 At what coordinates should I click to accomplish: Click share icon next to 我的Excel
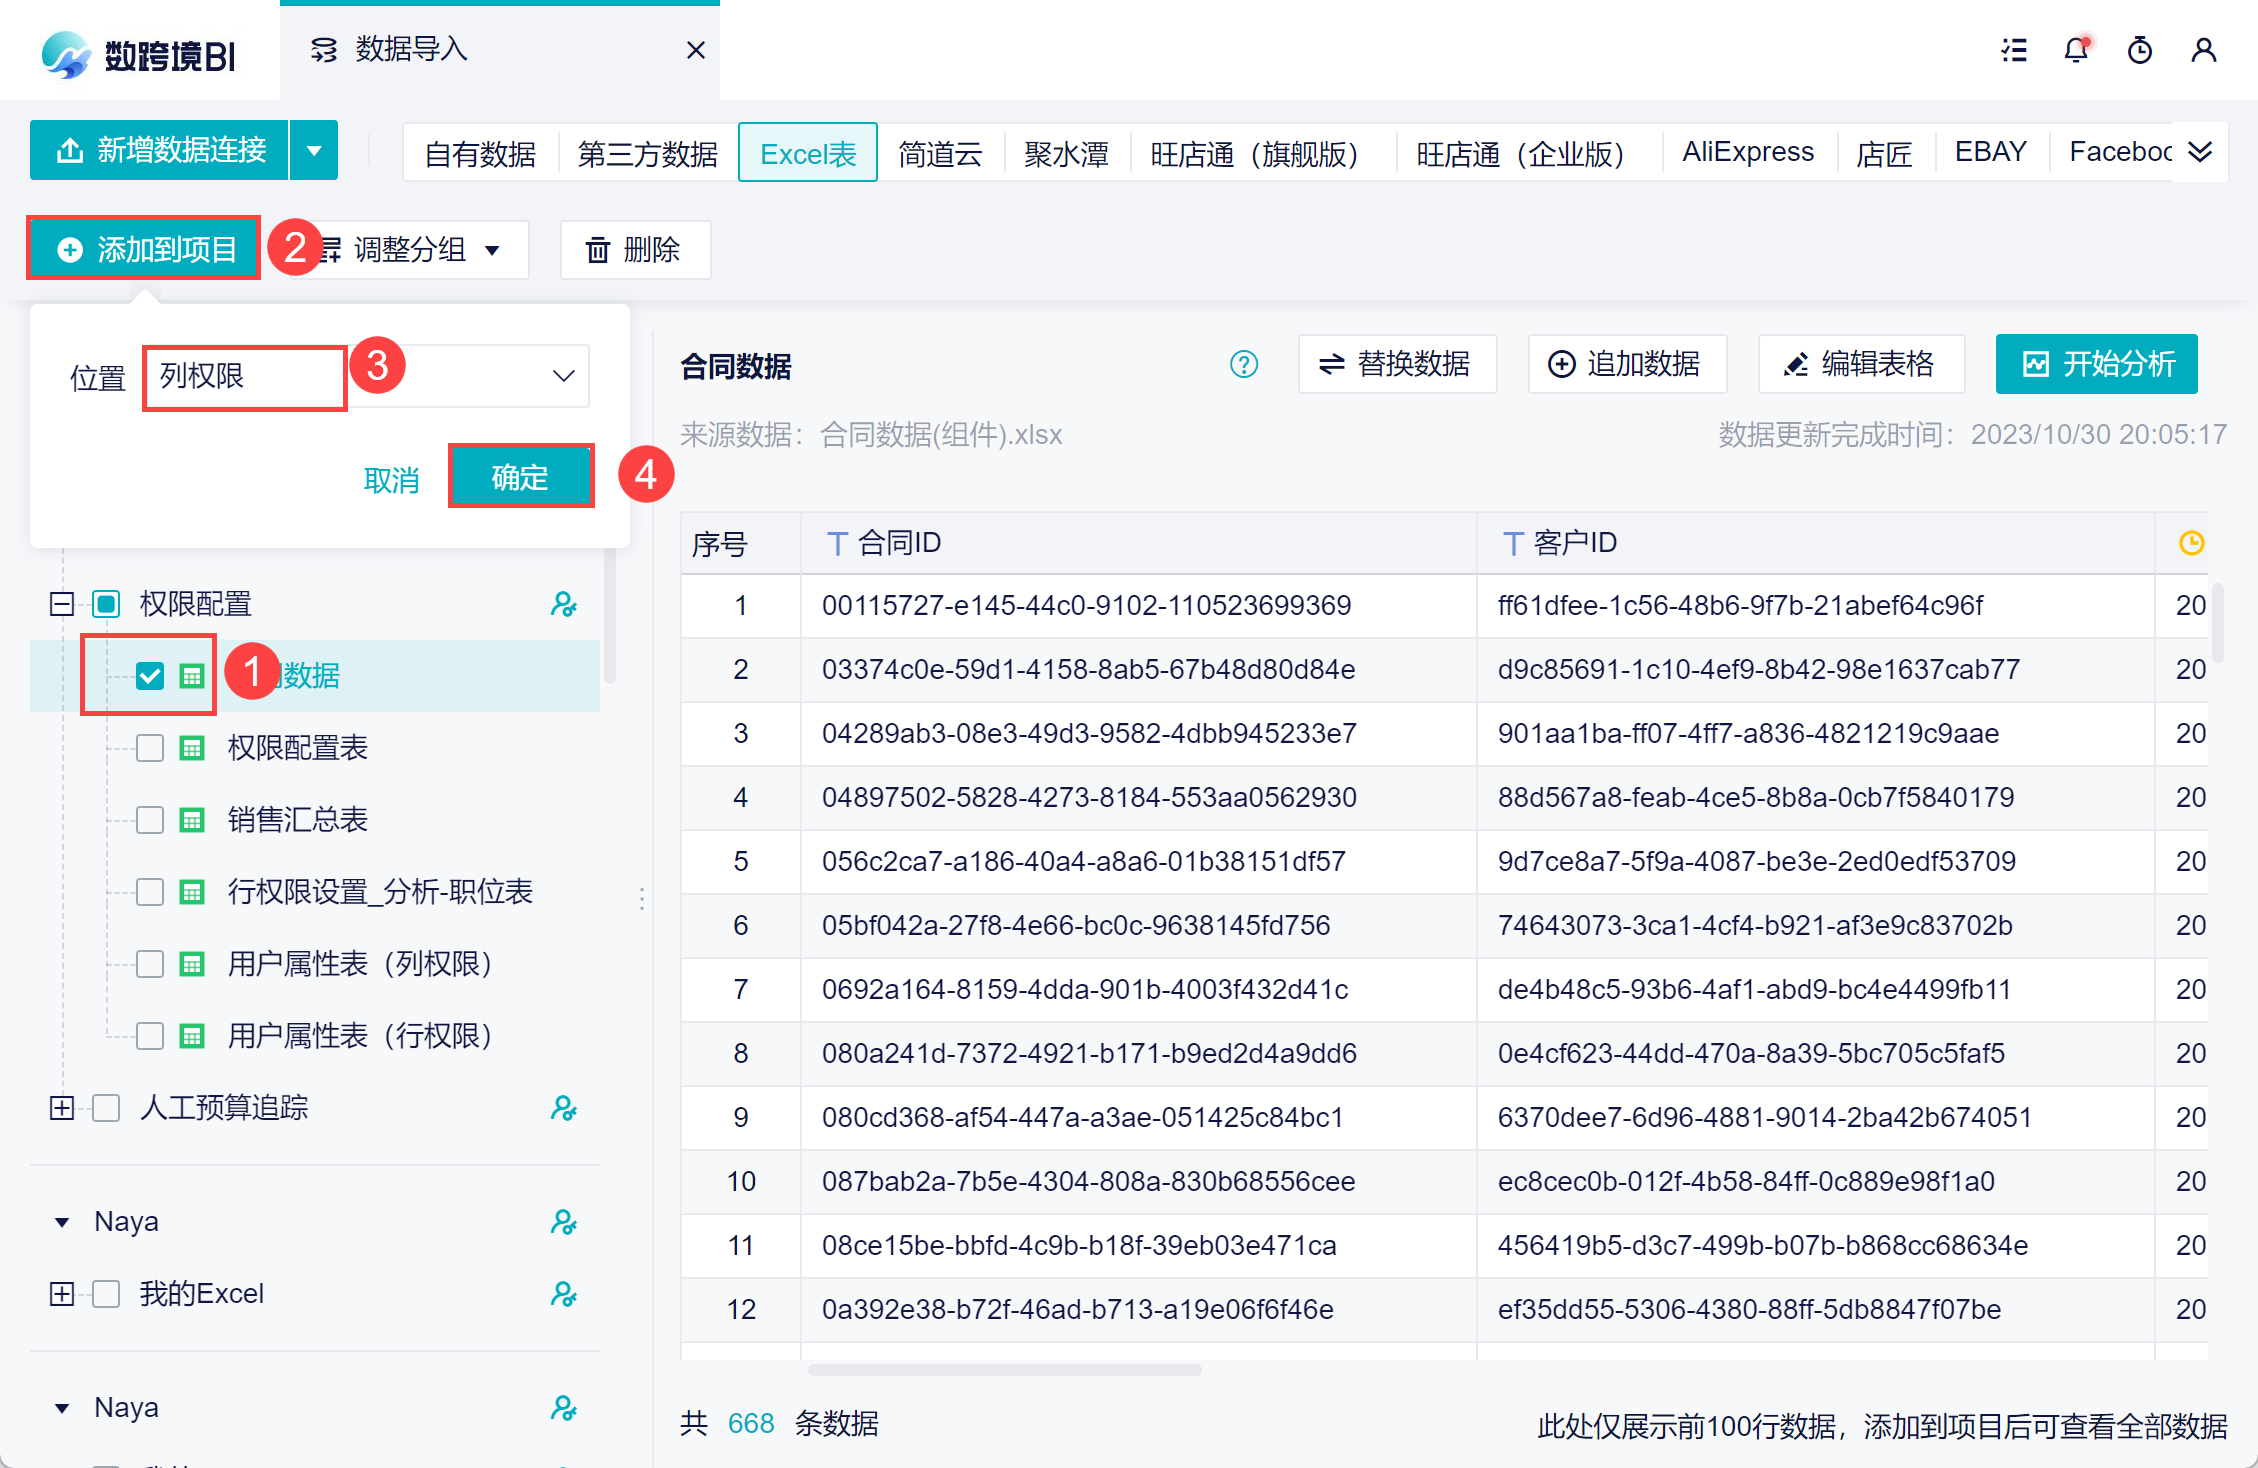[x=564, y=1294]
